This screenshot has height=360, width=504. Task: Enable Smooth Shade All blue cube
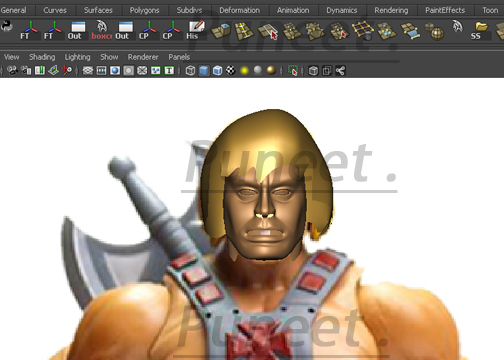204,70
